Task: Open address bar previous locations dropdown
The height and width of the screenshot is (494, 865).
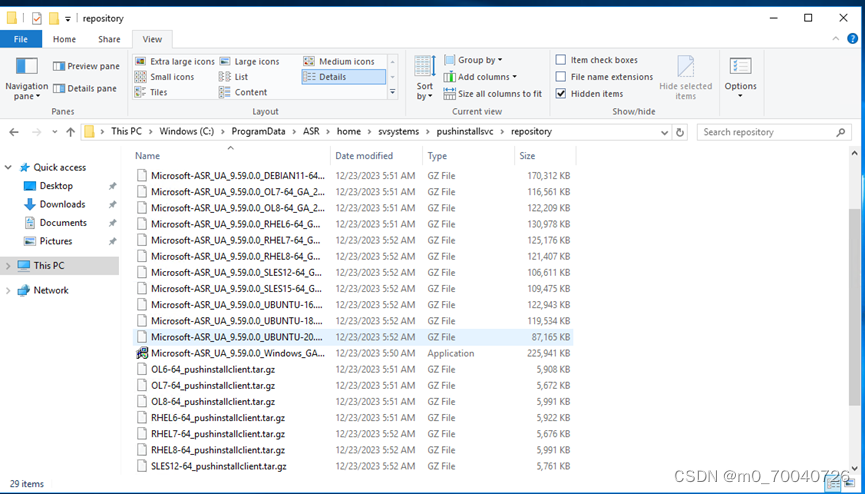Action: (665, 132)
